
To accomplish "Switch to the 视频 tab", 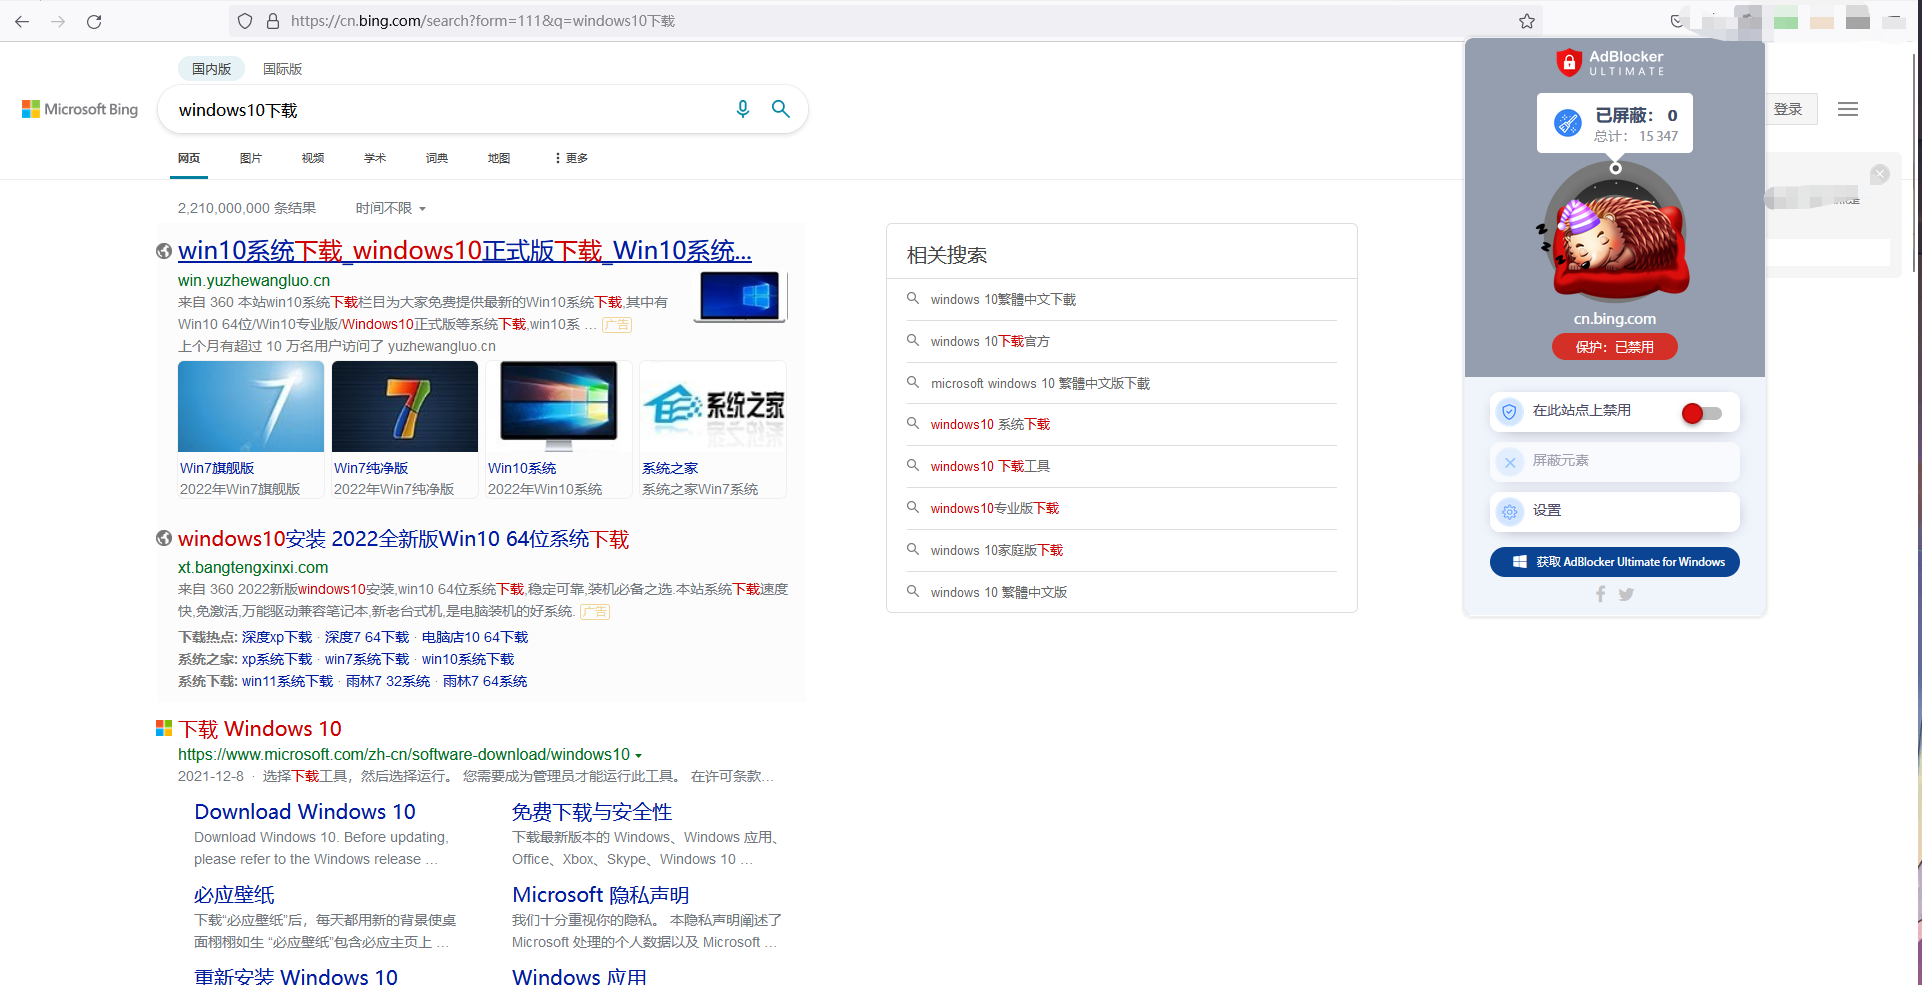I will point(313,158).
